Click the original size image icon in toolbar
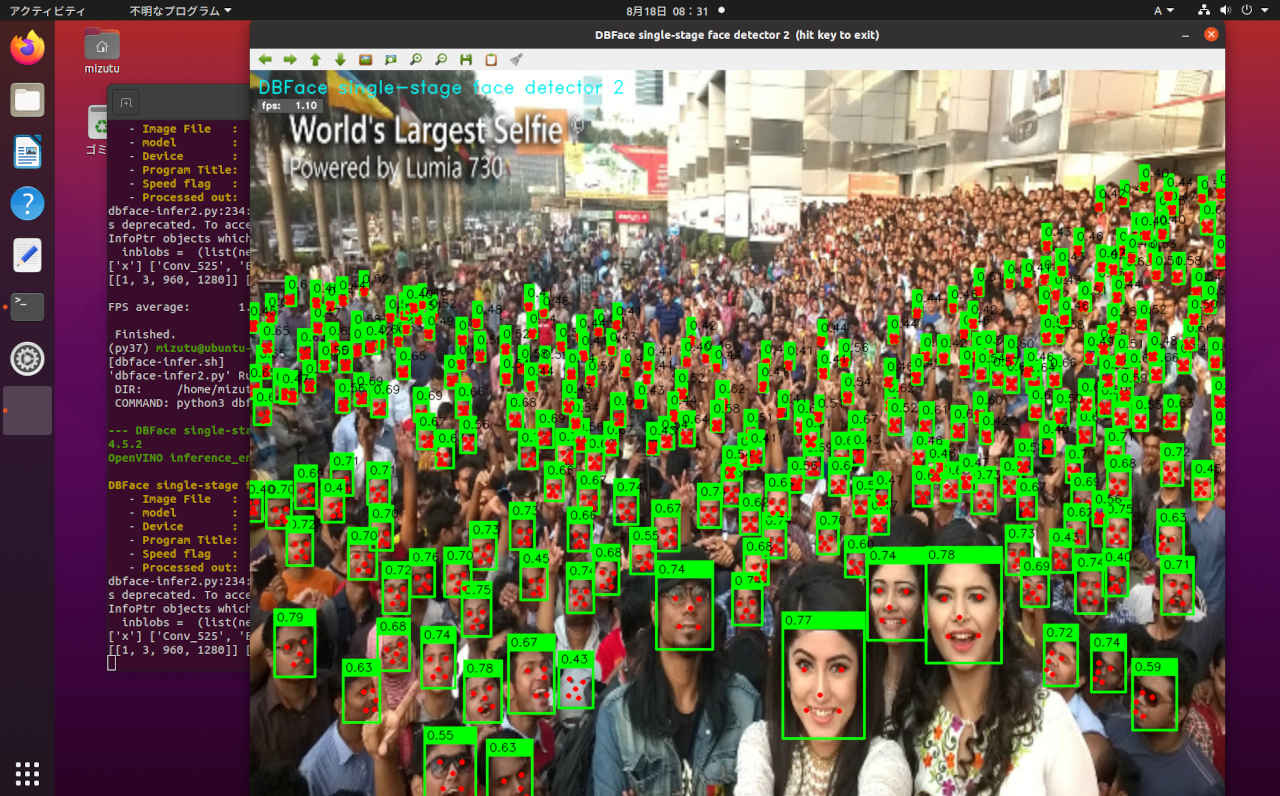The width and height of the screenshot is (1280, 796). pos(366,60)
